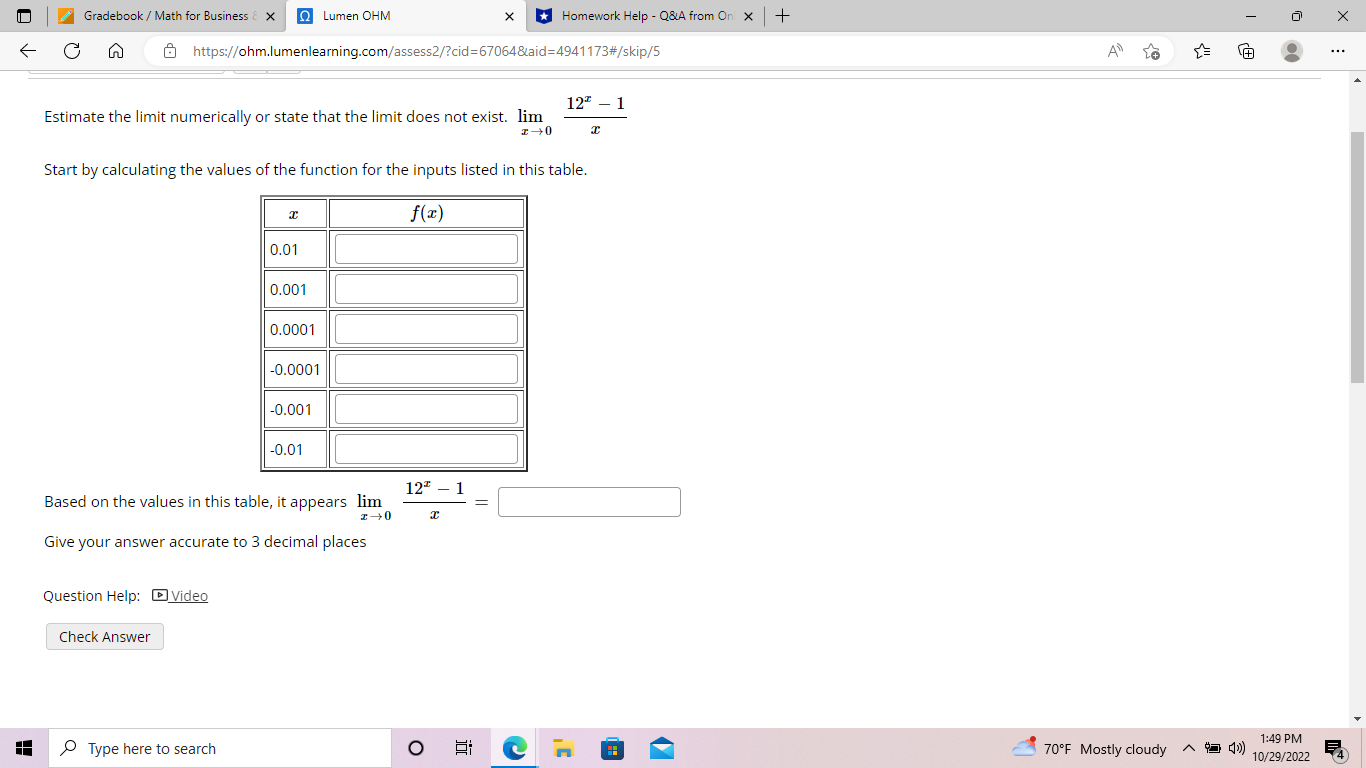Expand the system tray notifications area

click(1189, 748)
